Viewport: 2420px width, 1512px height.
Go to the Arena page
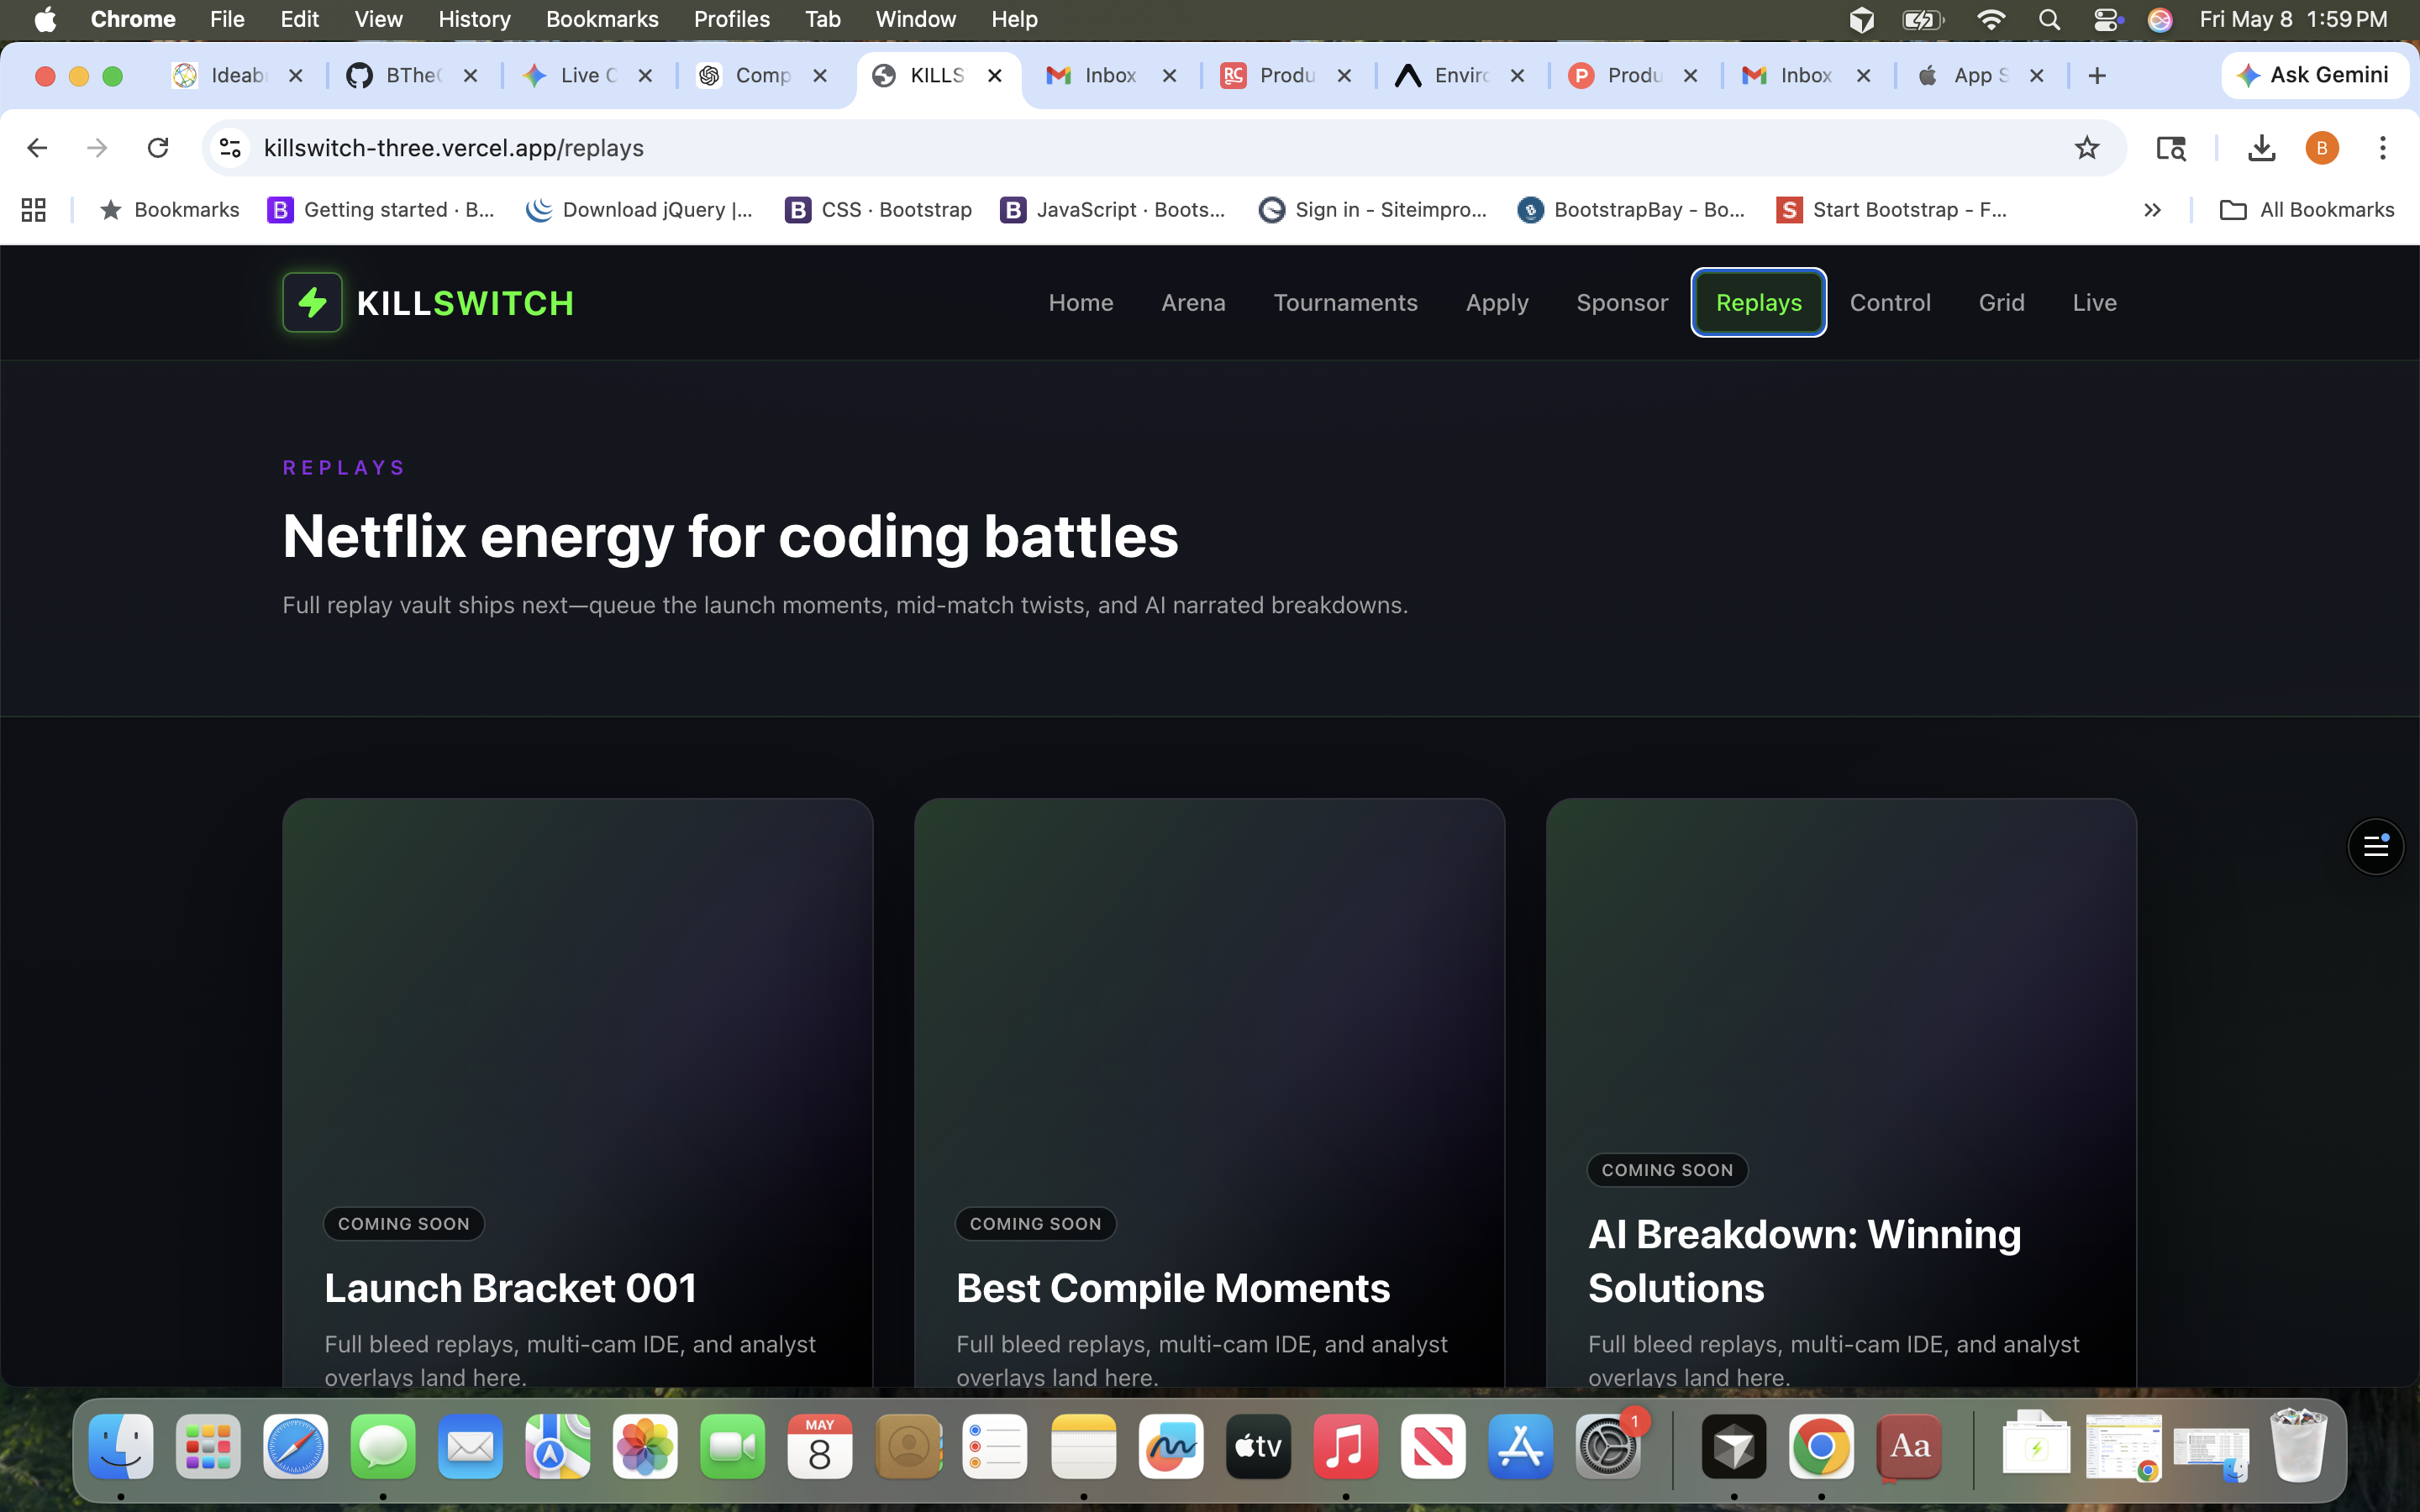tap(1193, 302)
